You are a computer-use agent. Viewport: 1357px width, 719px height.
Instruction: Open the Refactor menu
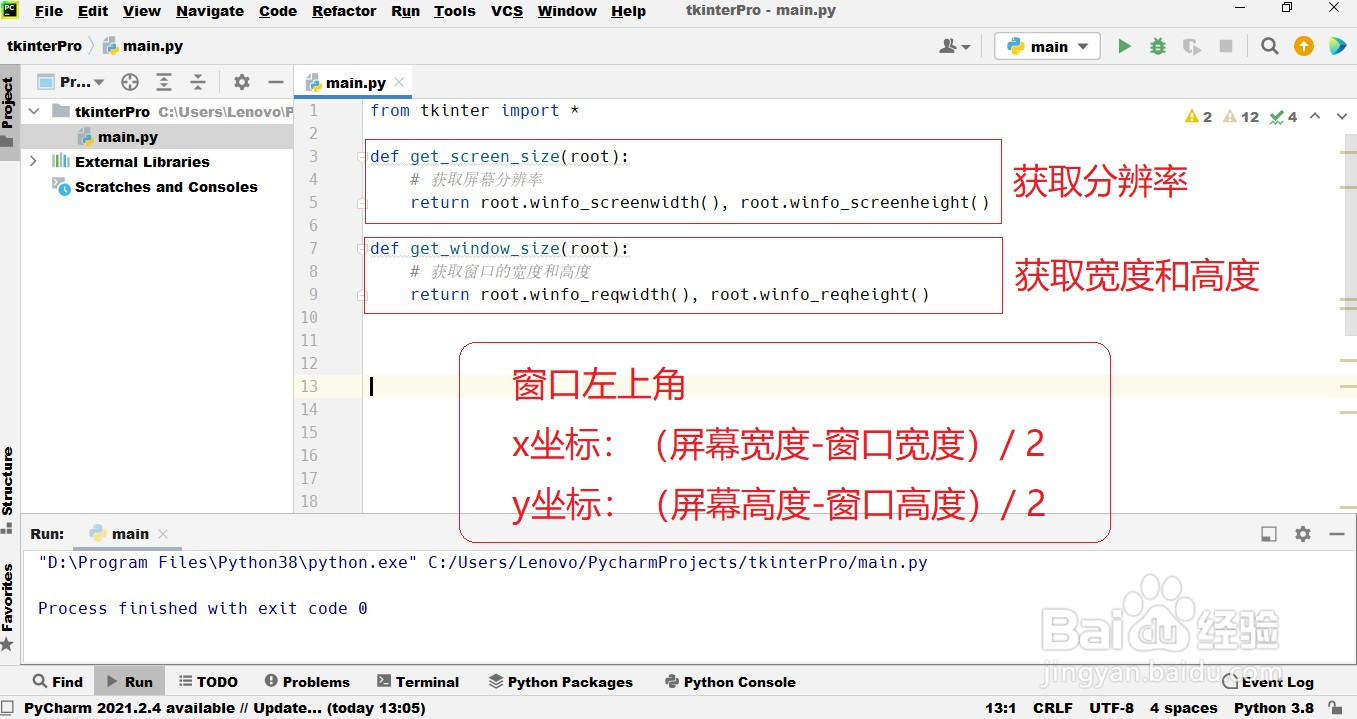(x=344, y=11)
